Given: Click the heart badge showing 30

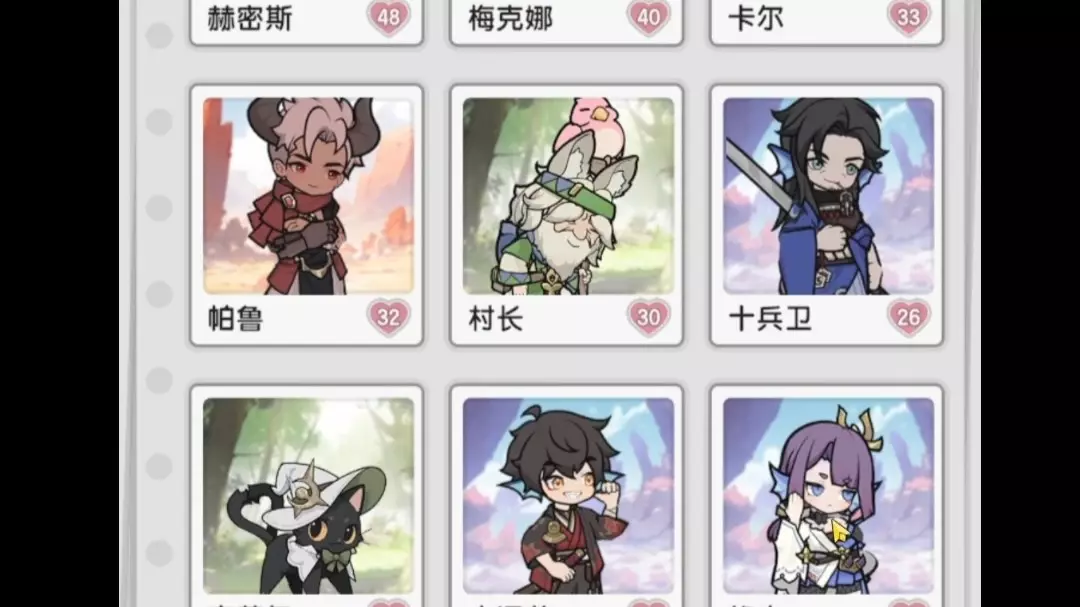Looking at the screenshot, I should (649, 317).
